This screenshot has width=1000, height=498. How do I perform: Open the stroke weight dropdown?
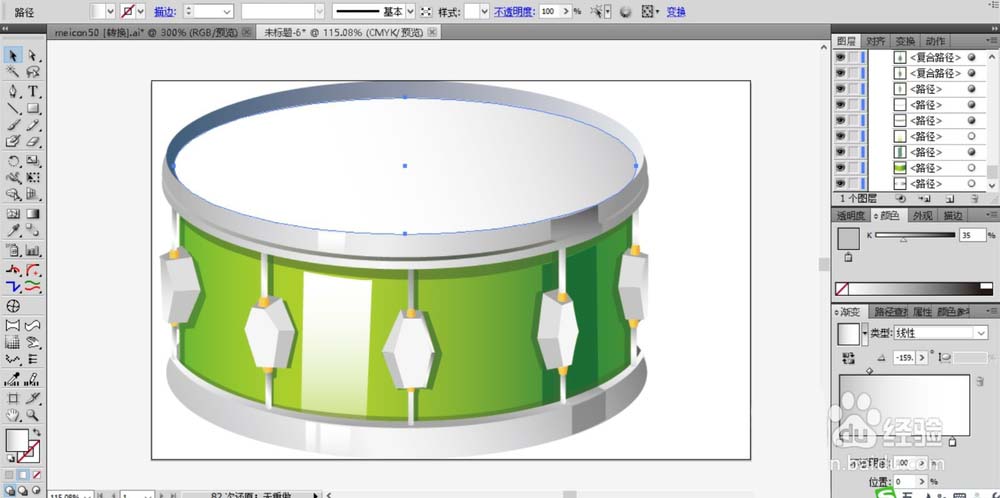pos(227,11)
